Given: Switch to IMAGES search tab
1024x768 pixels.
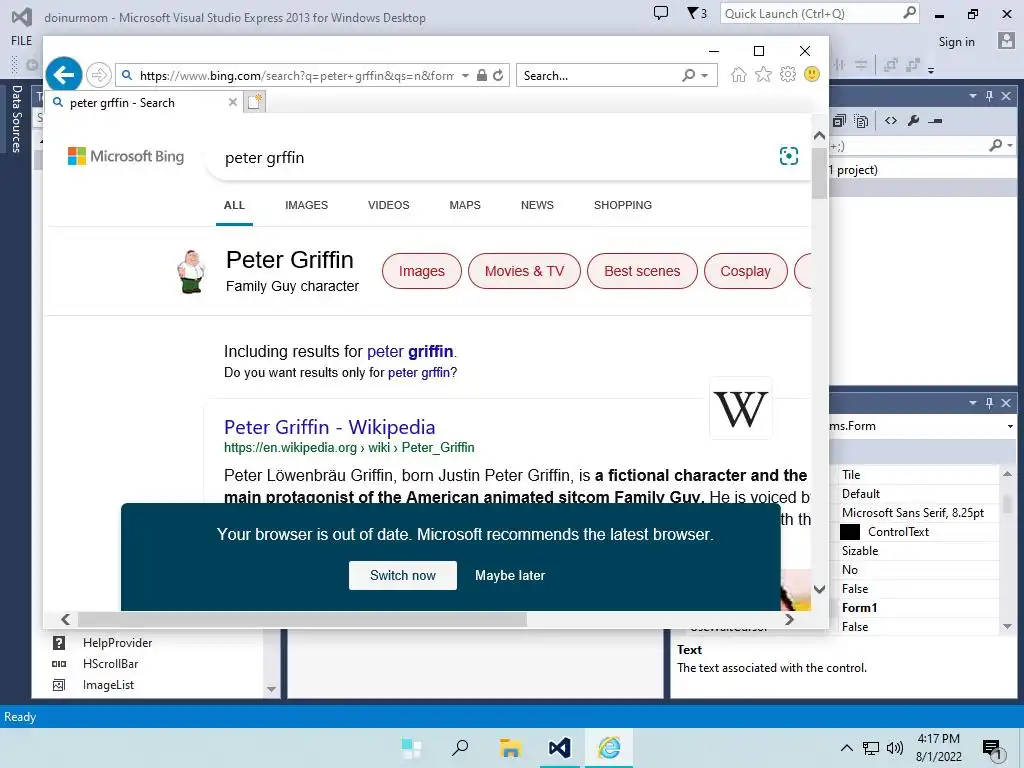Looking at the screenshot, I should 306,205.
